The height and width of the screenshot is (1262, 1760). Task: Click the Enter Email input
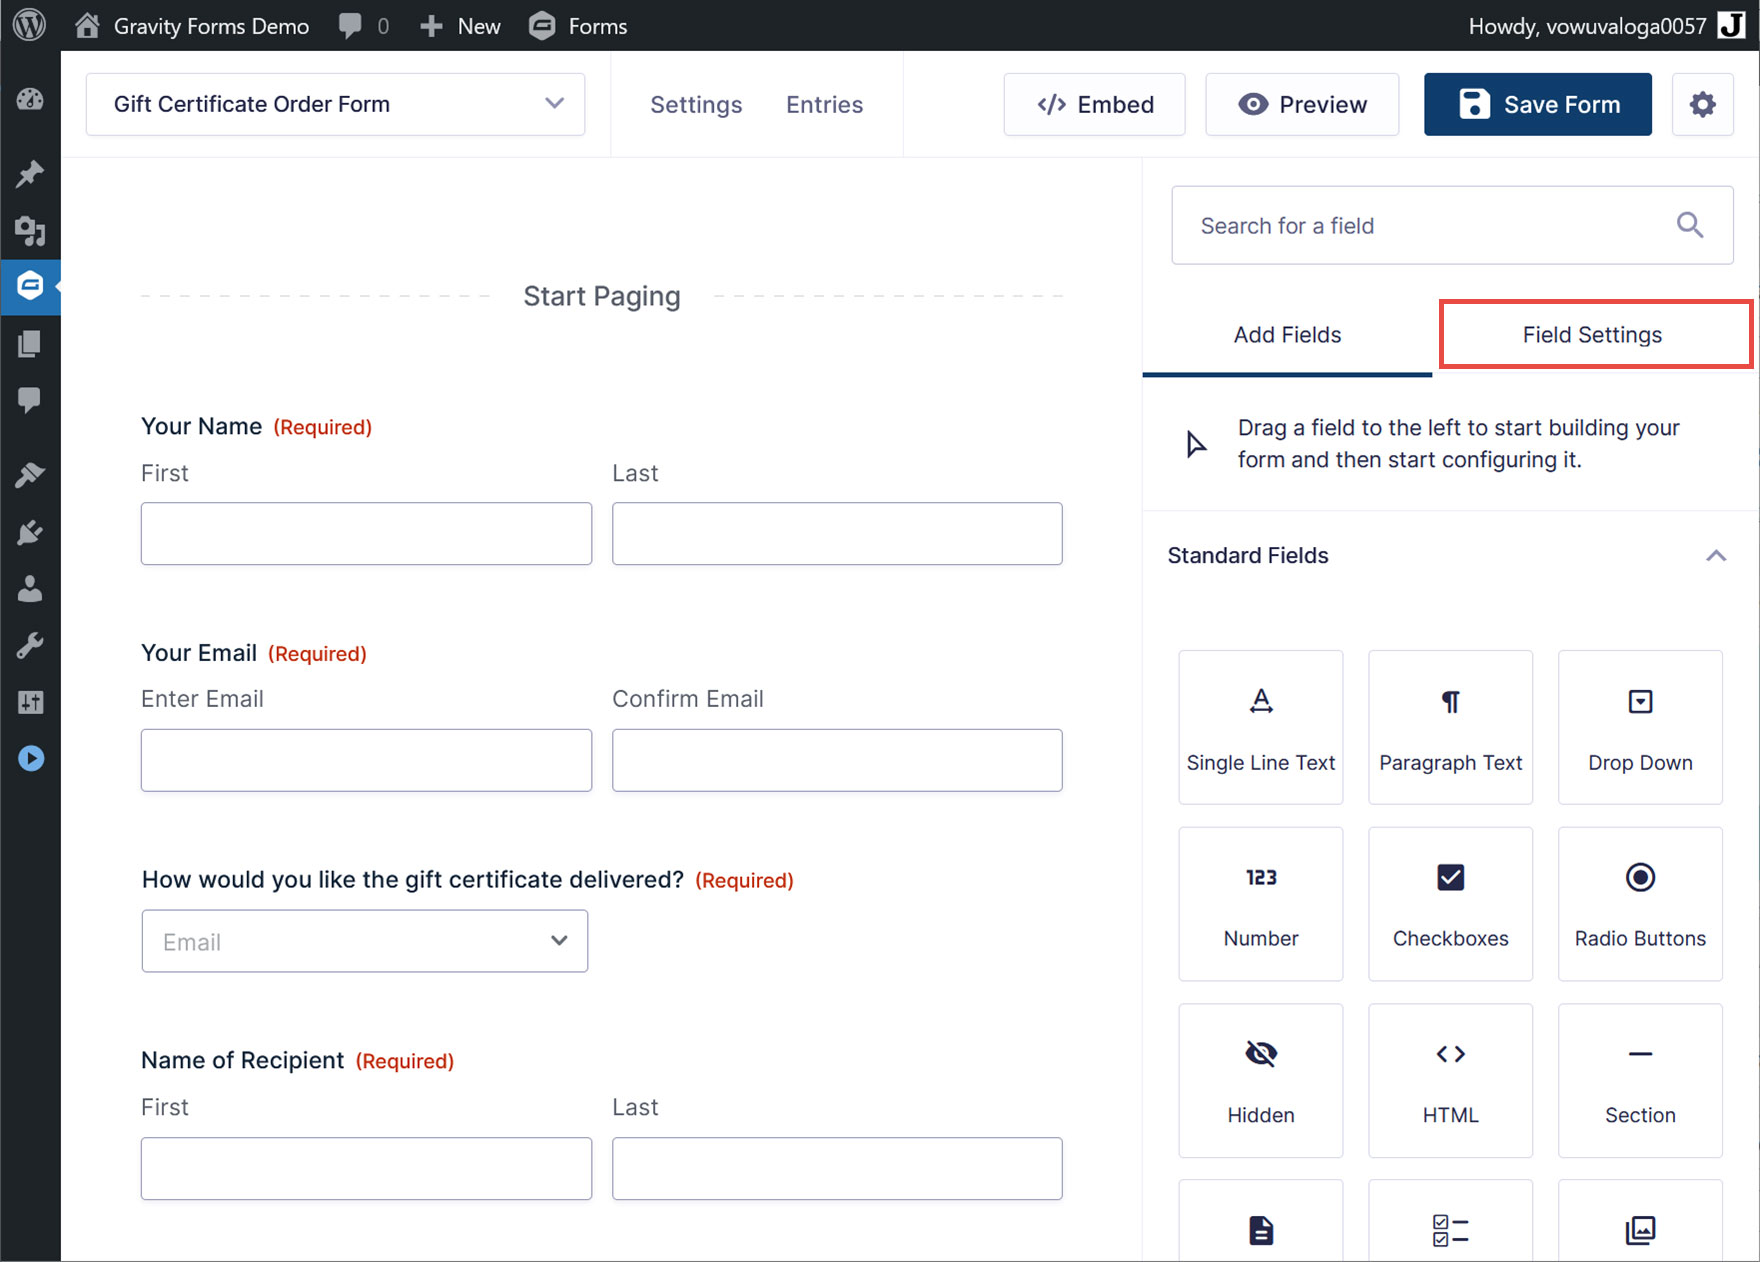point(366,760)
